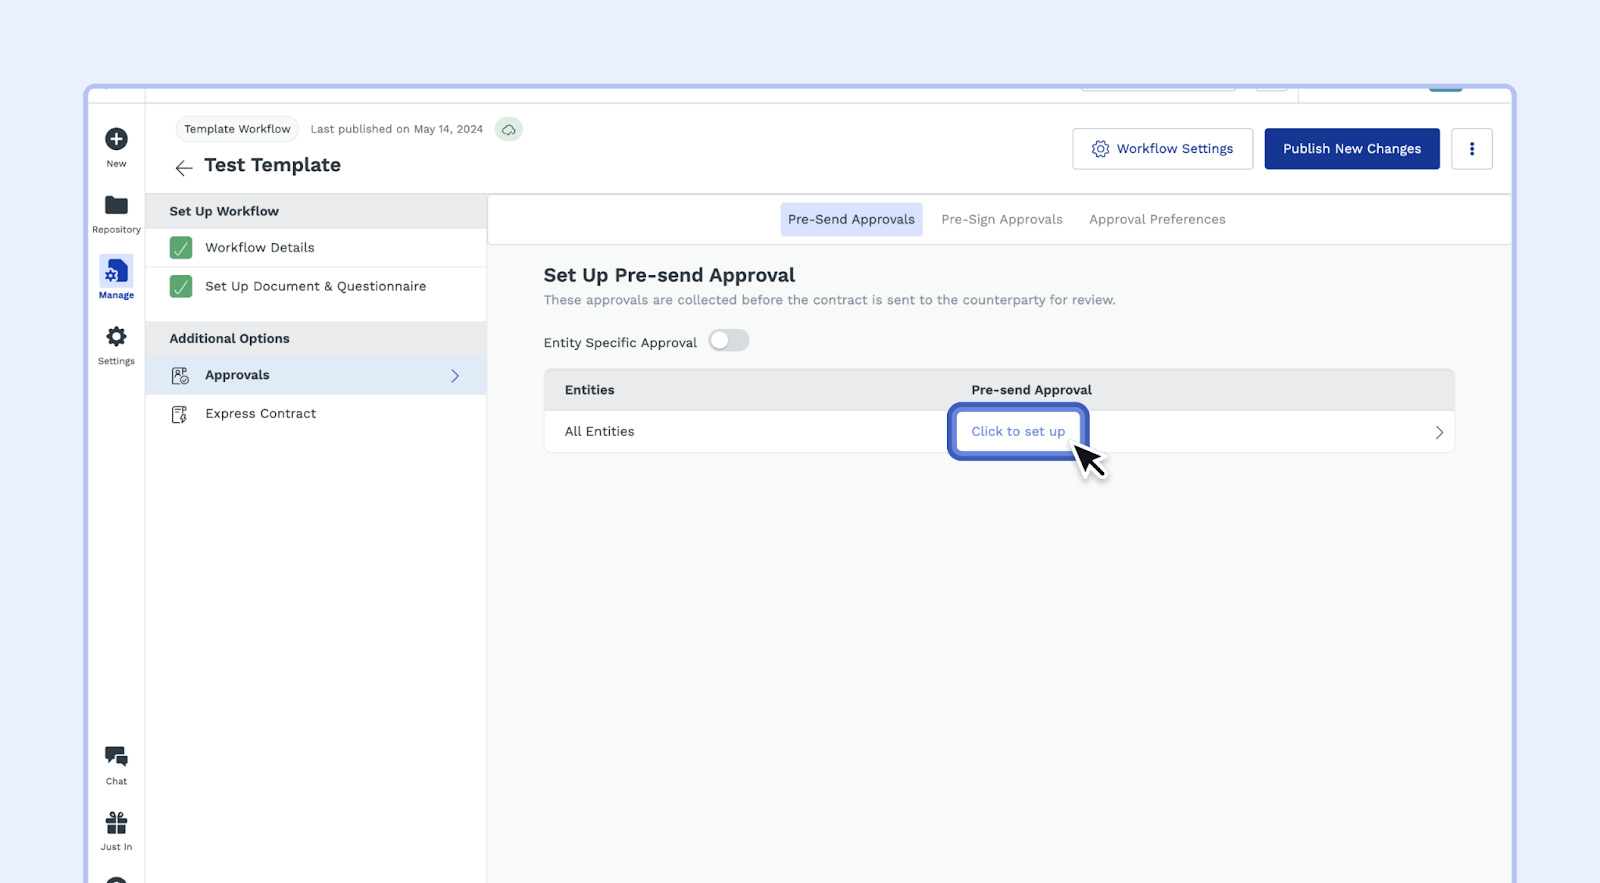Expand the All Entities row chevron
This screenshot has width=1600, height=883.
[x=1439, y=433]
